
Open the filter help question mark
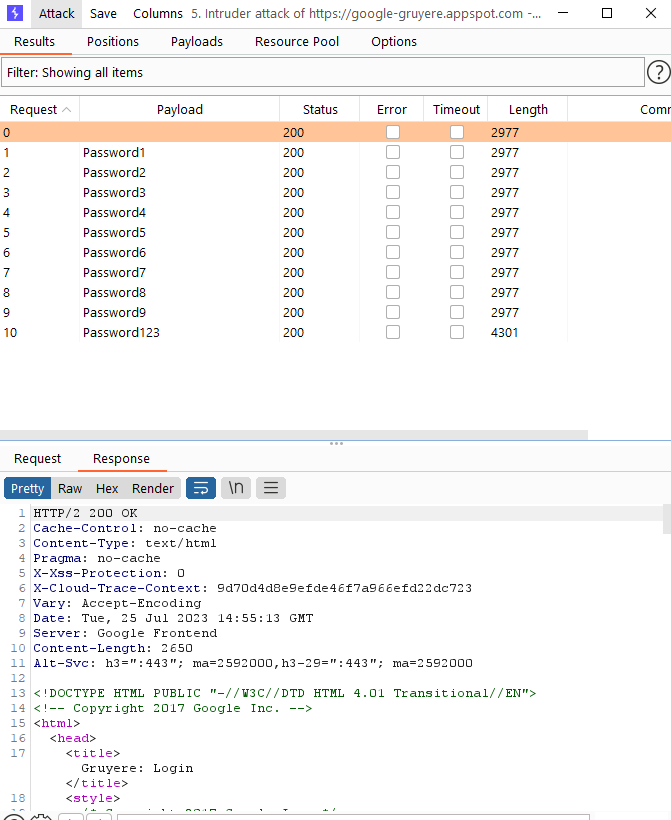[658, 72]
